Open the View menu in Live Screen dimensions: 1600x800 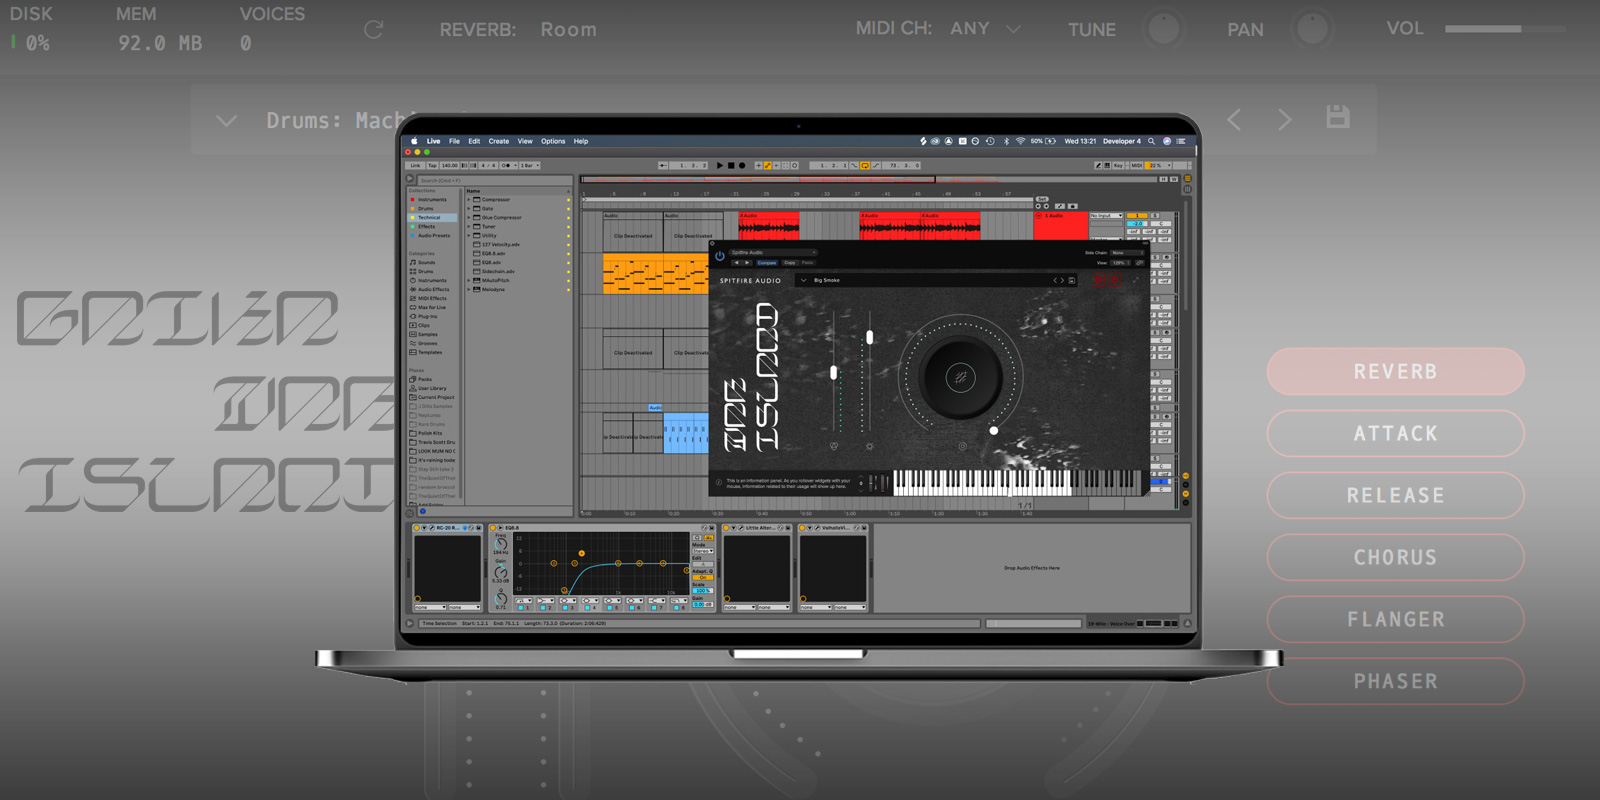[x=525, y=141]
